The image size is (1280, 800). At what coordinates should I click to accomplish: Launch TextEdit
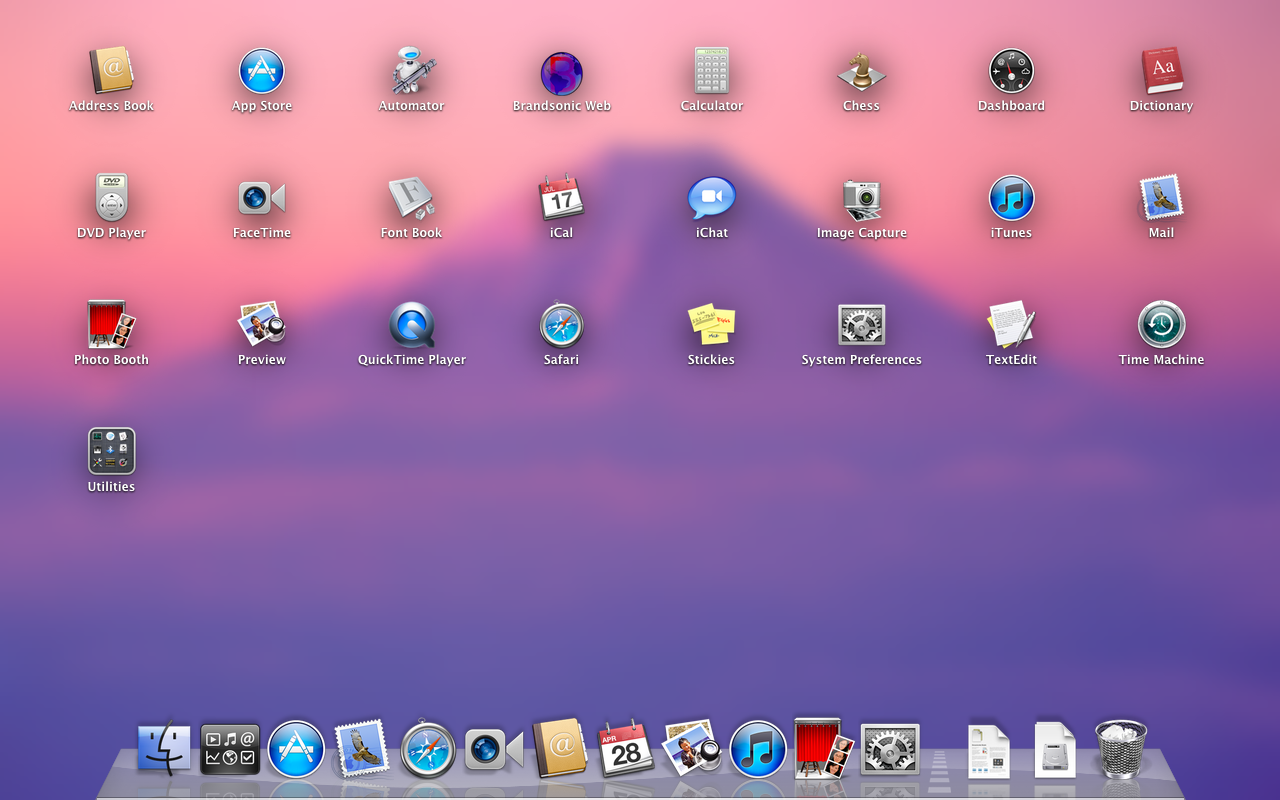(1011, 325)
